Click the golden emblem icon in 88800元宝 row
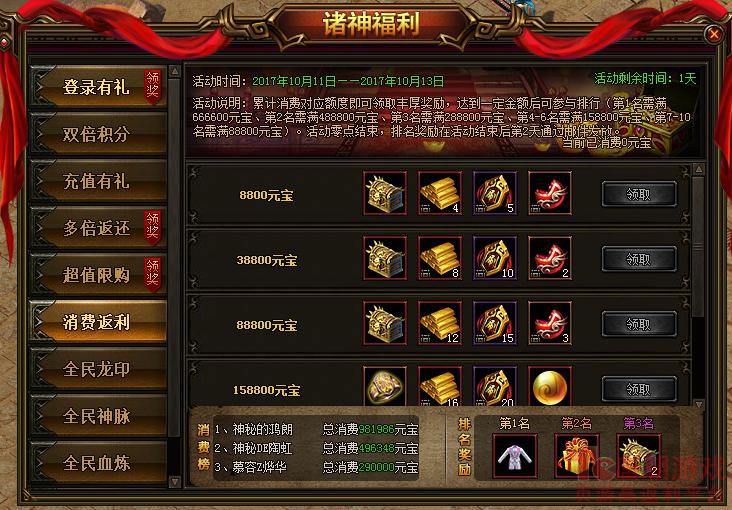 click(x=495, y=323)
